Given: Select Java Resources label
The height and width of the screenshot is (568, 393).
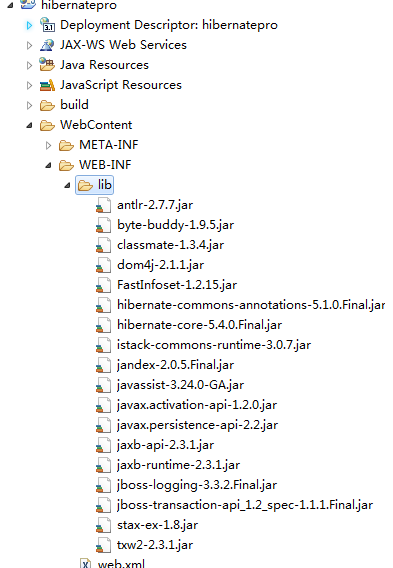Looking at the screenshot, I should click(104, 65).
